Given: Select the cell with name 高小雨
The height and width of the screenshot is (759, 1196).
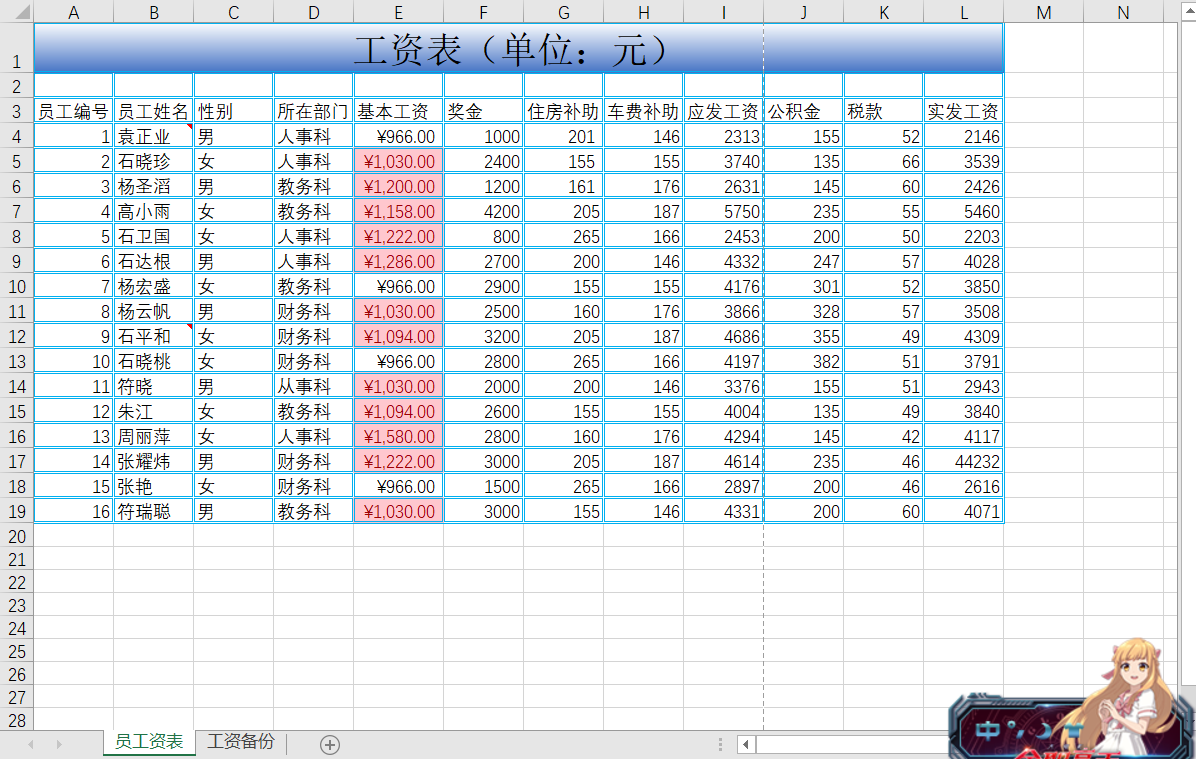Looking at the screenshot, I should [x=153, y=211].
